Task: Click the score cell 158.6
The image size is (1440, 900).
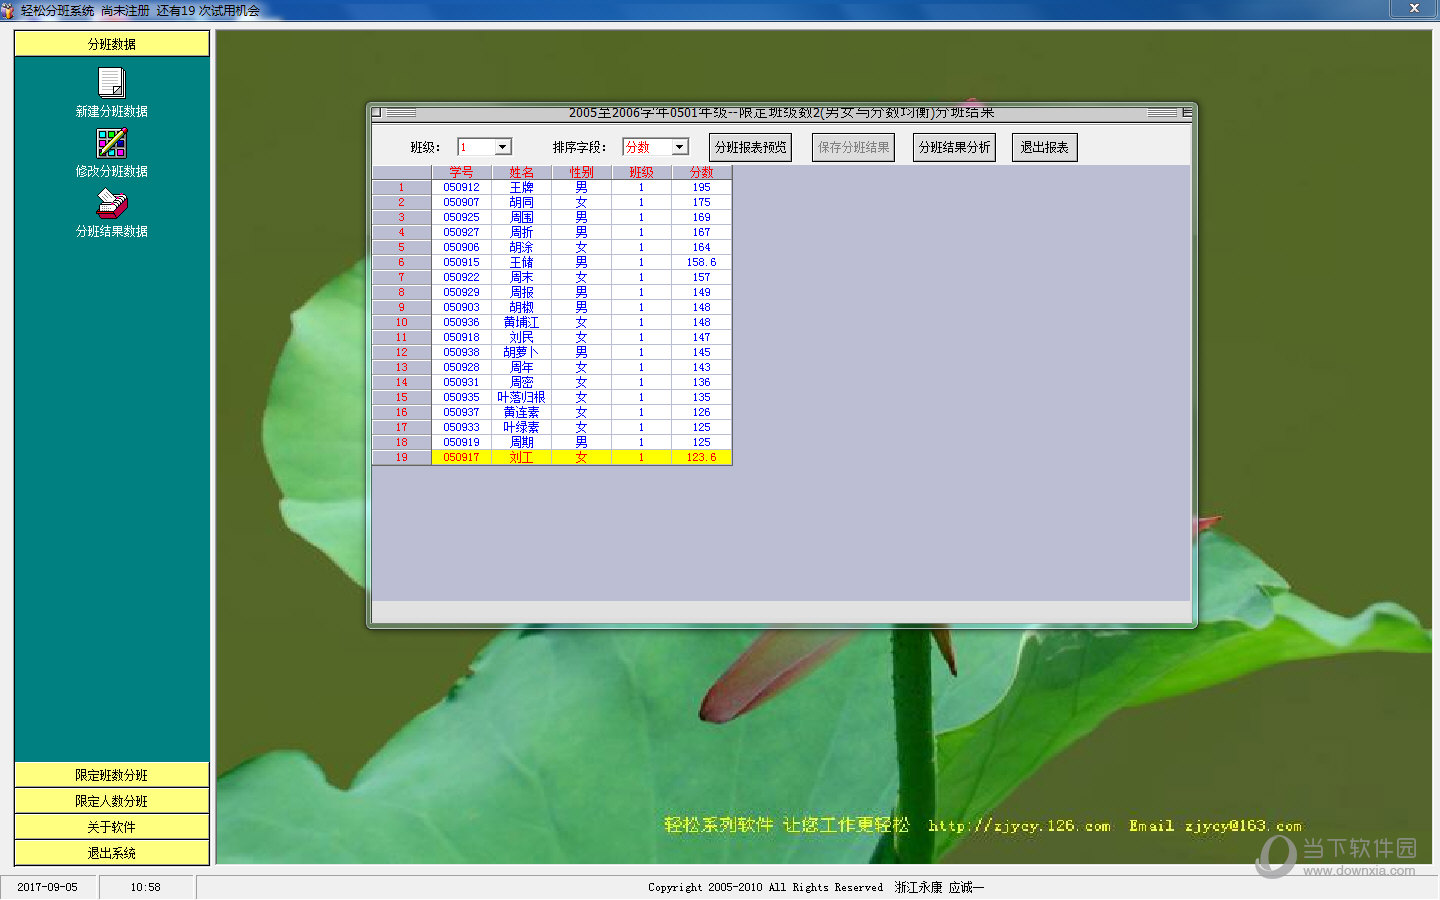Action: [x=701, y=262]
